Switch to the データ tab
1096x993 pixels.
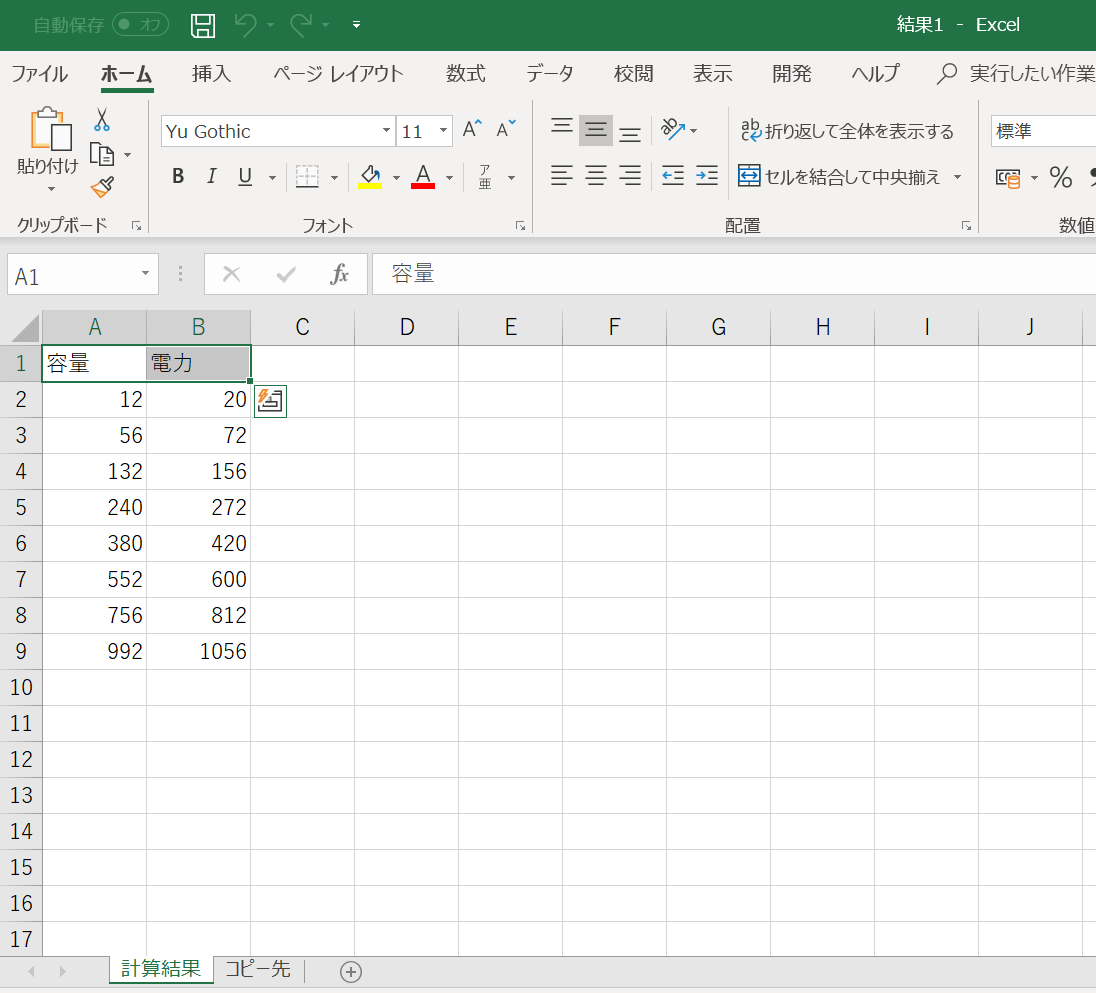coord(549,73)
